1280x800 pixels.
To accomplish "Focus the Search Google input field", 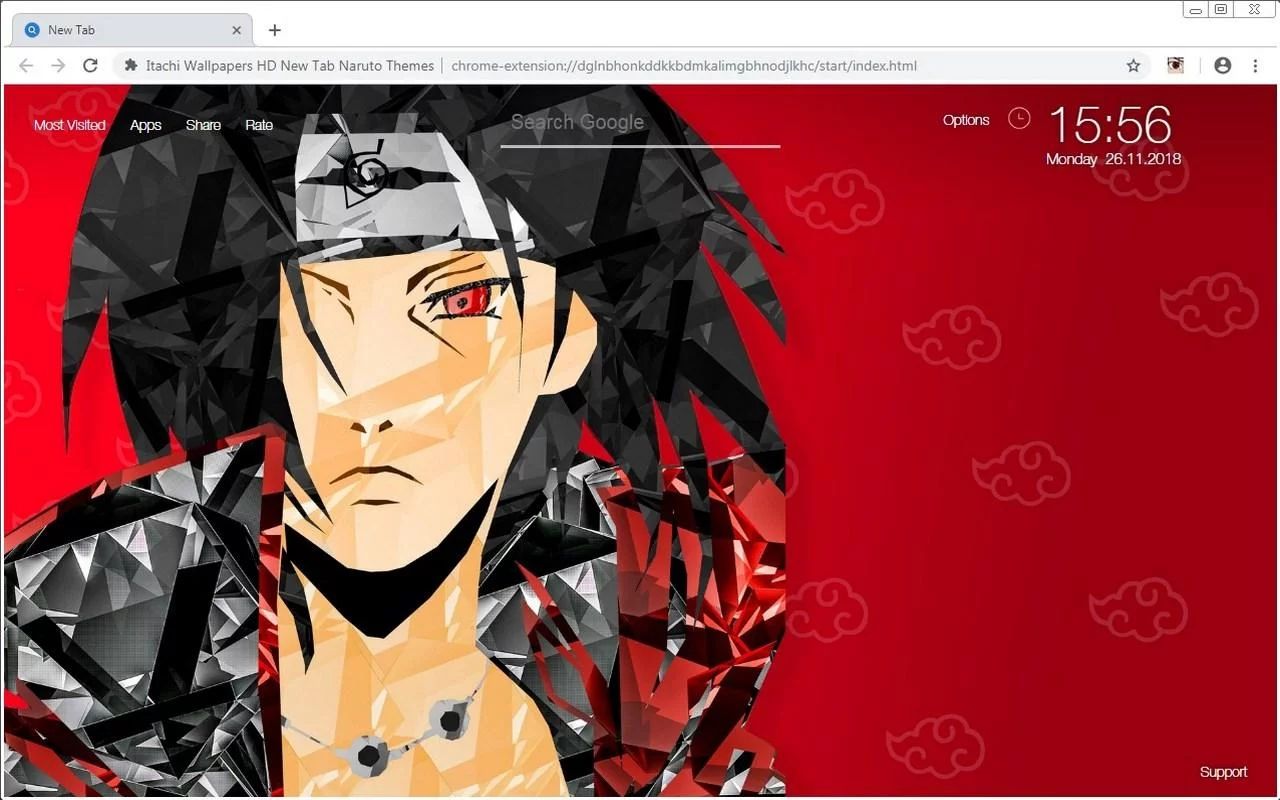I will click(640, 124).
